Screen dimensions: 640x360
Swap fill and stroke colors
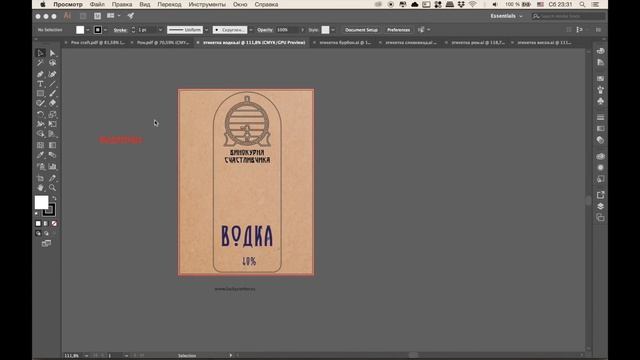coord(54,198)
